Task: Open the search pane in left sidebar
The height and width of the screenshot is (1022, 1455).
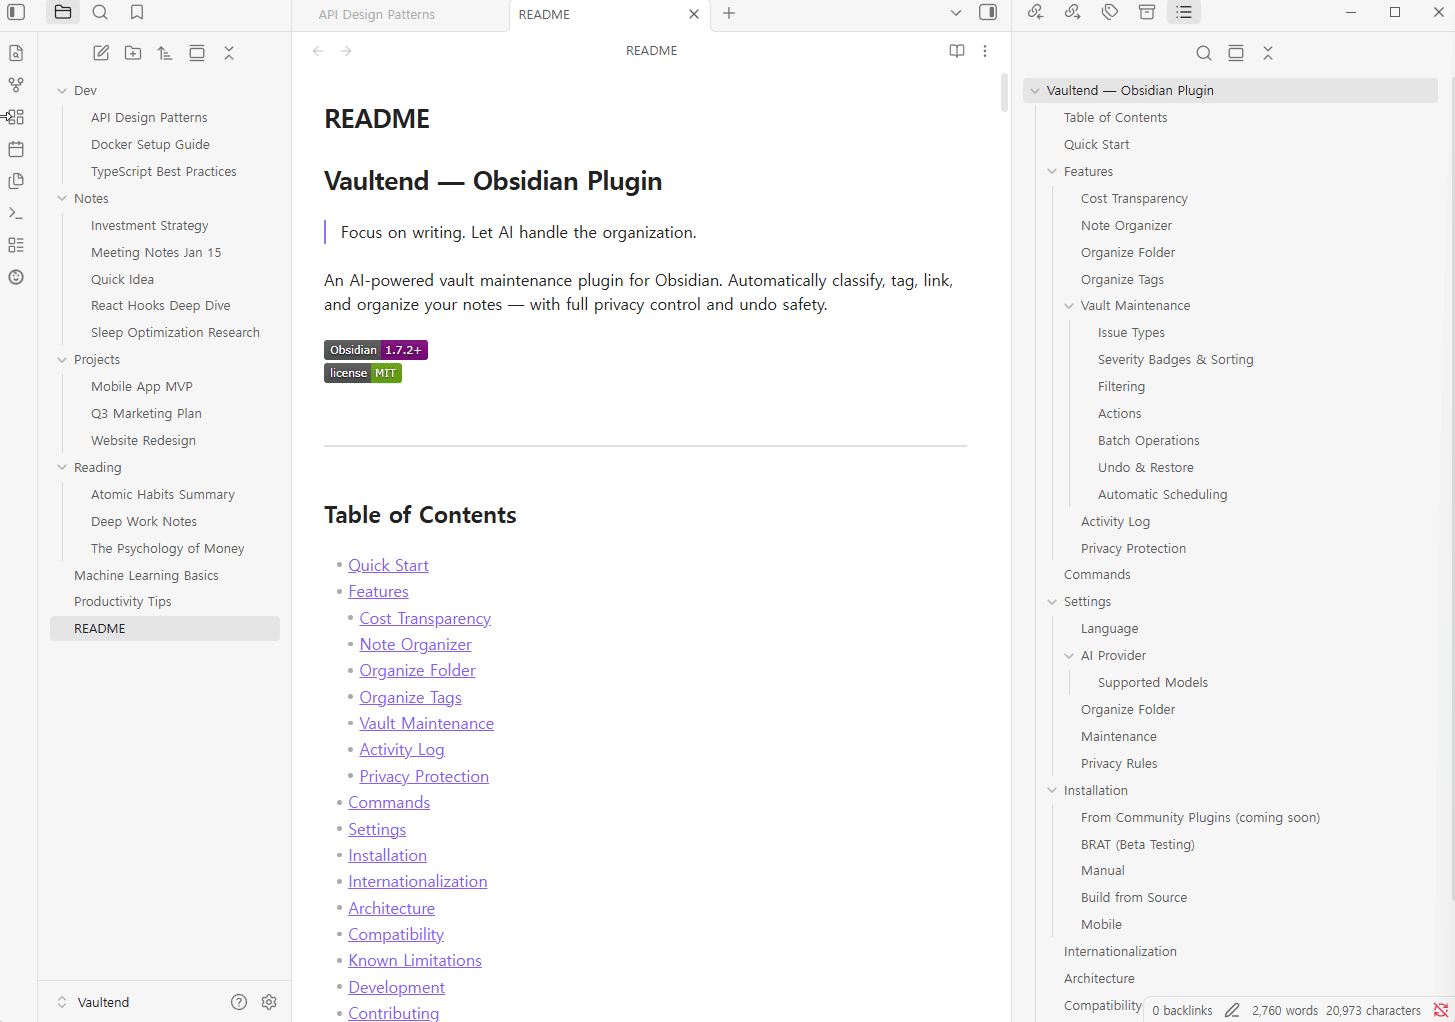Action: tap(100, 12)
